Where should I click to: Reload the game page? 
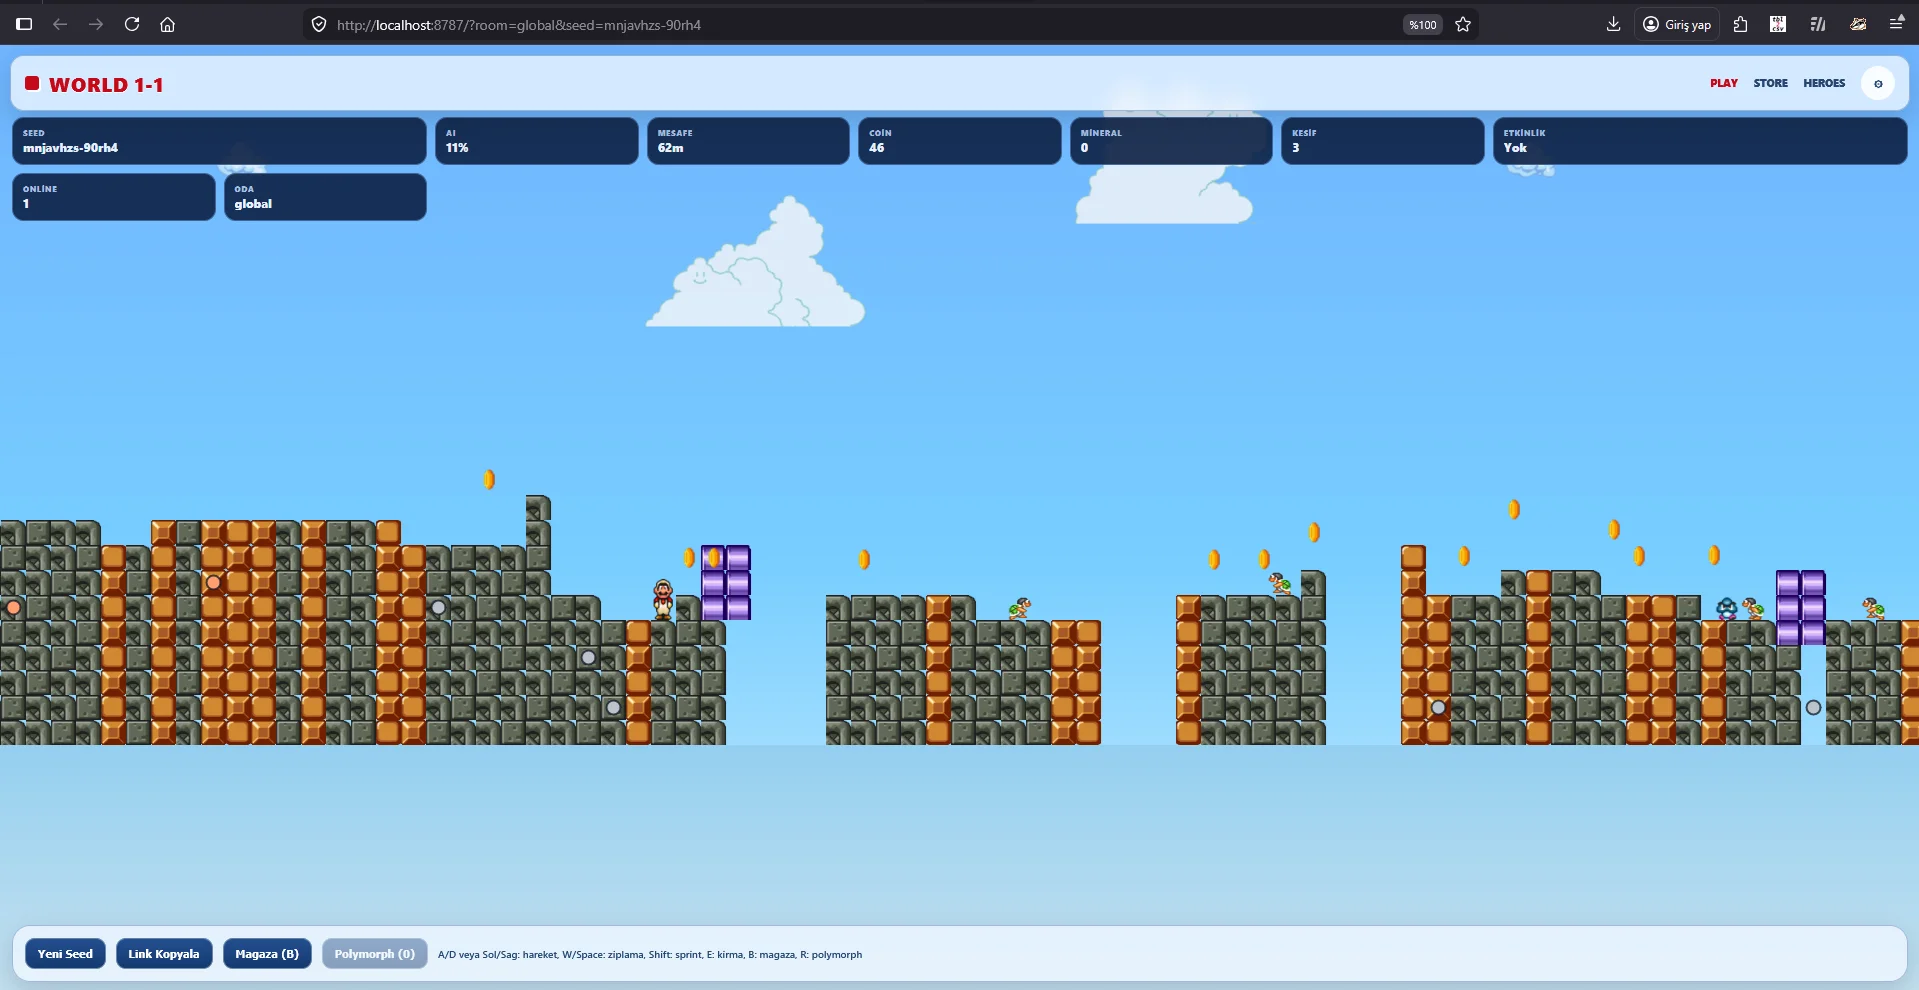coord(132,24)
